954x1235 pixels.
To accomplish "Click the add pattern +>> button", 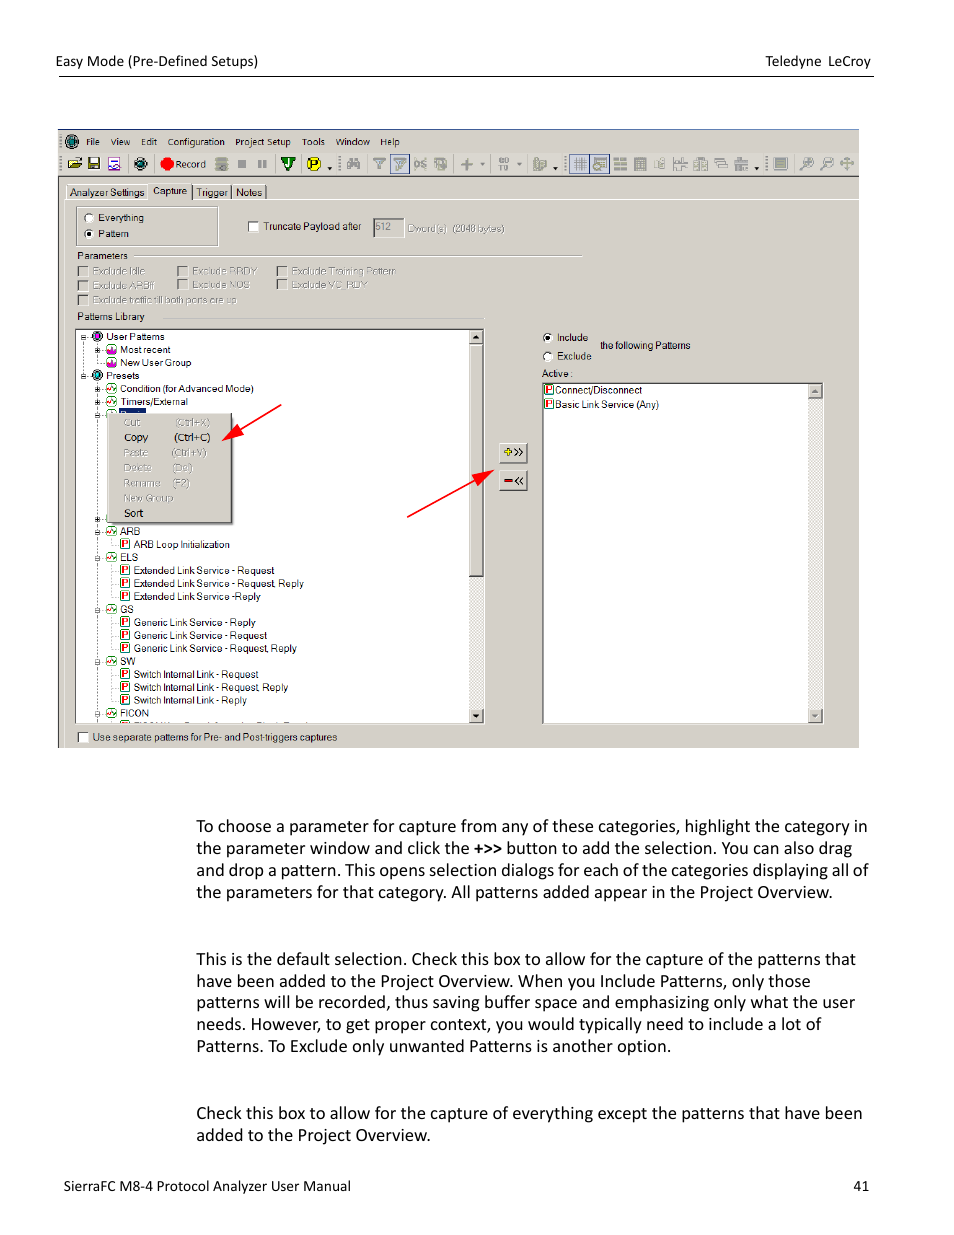I will (x=513, y=453).
